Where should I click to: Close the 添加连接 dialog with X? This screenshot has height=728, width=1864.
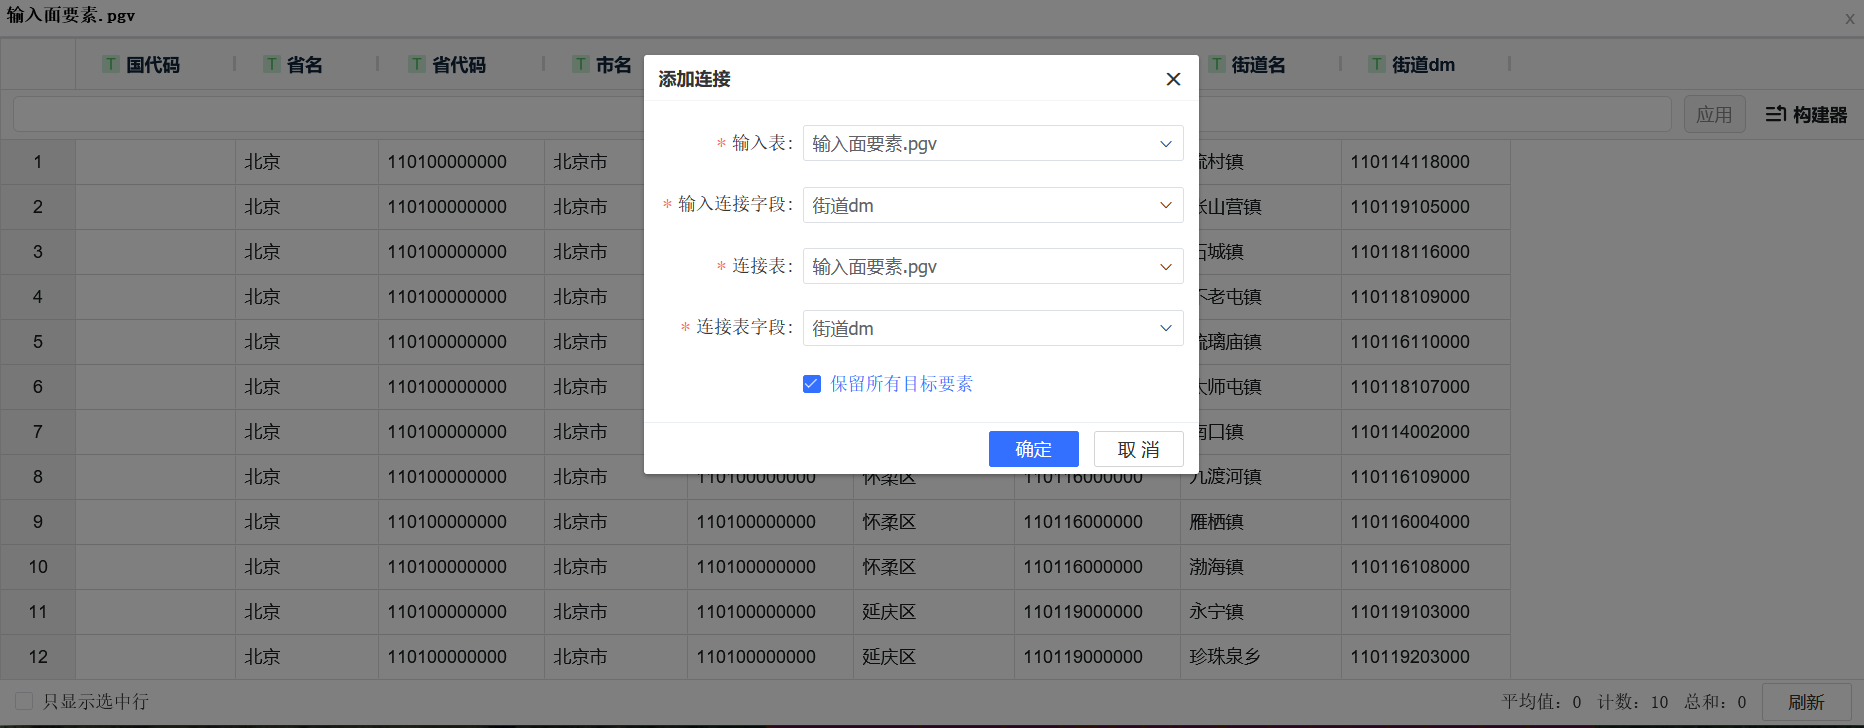click(x=1173, y=79)
